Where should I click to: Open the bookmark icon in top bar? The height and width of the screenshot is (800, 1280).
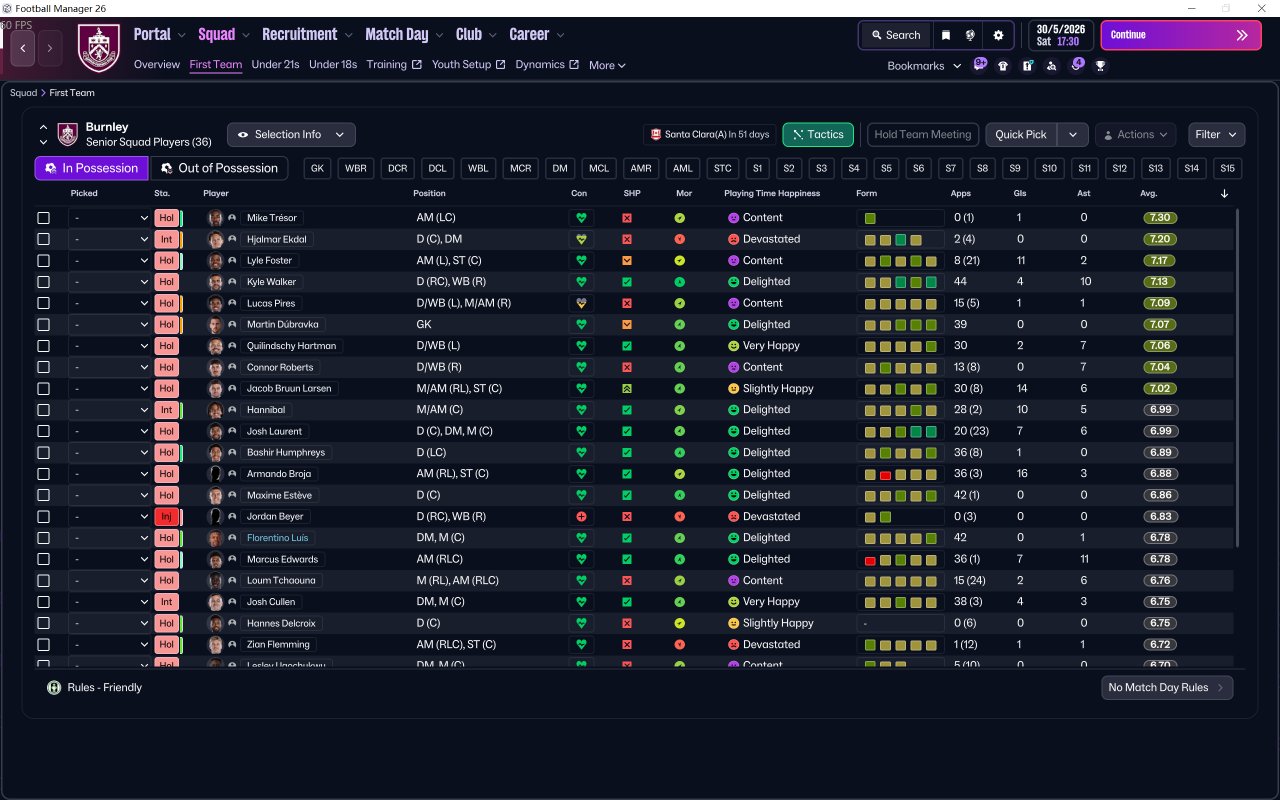pyautogui.click(x=946, y=35)
